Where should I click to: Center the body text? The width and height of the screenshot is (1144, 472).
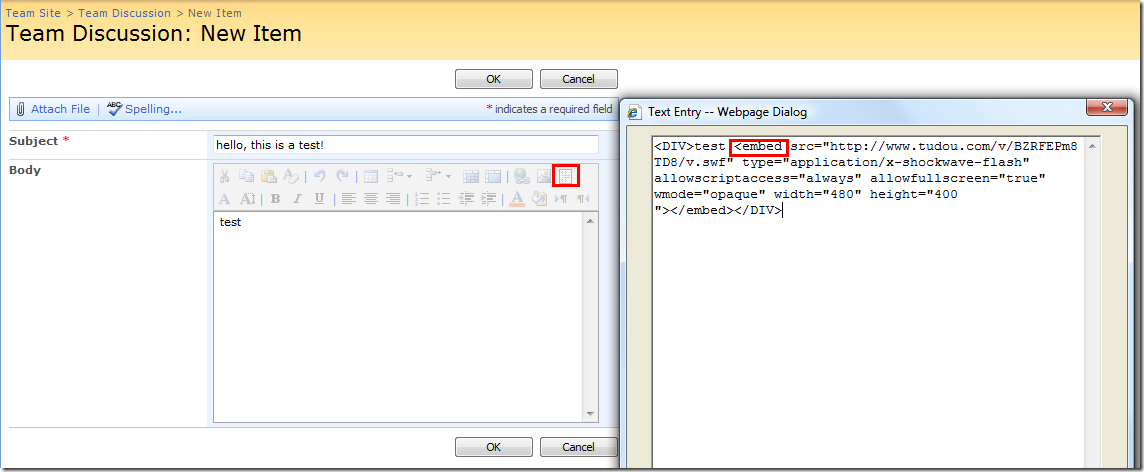tap(371, 198)
